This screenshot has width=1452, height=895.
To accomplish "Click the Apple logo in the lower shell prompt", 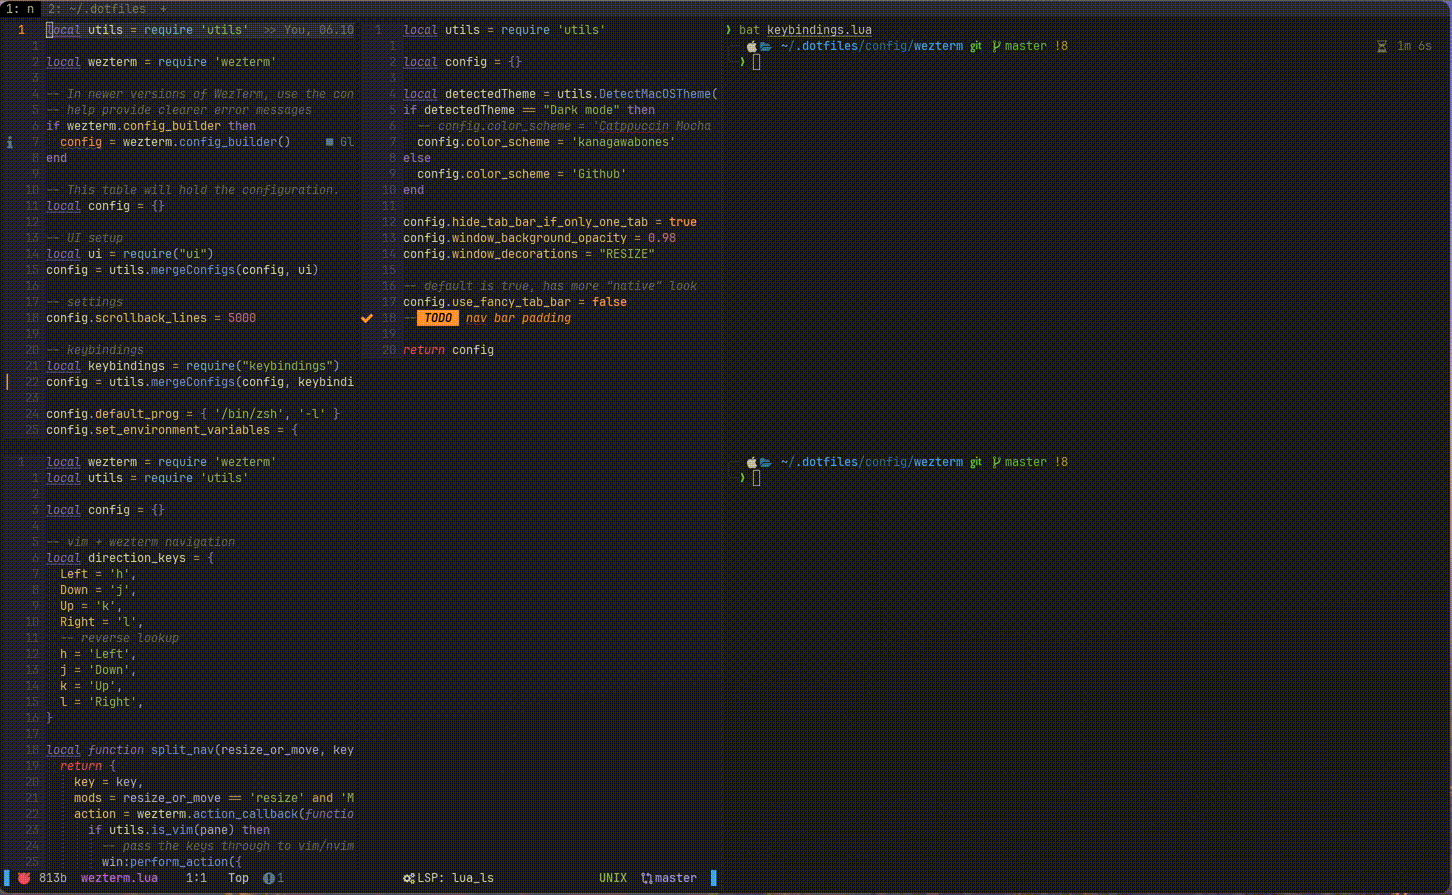I will coord(752,462).
